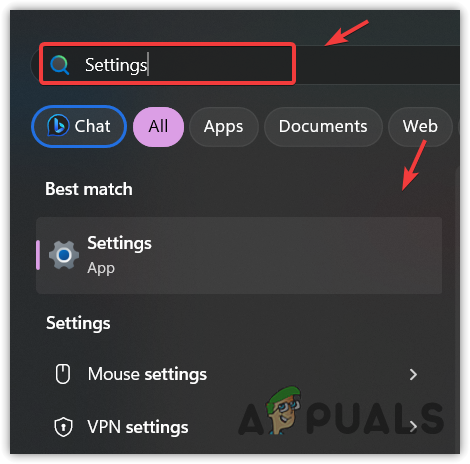
Task: Expand Mouse settings chevron arrow
Action: click(413, 374)
